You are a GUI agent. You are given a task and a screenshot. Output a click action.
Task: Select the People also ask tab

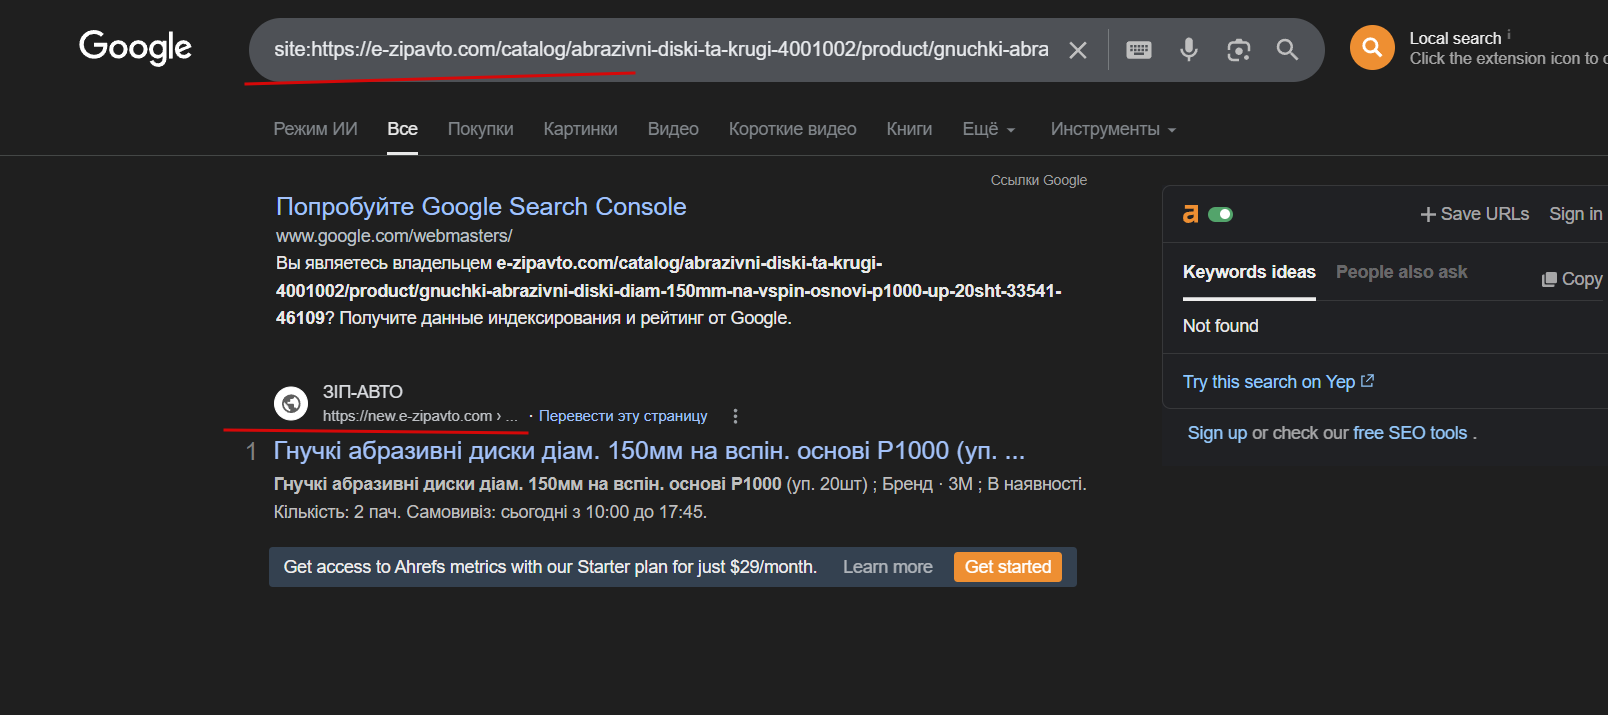point(1401,272)
